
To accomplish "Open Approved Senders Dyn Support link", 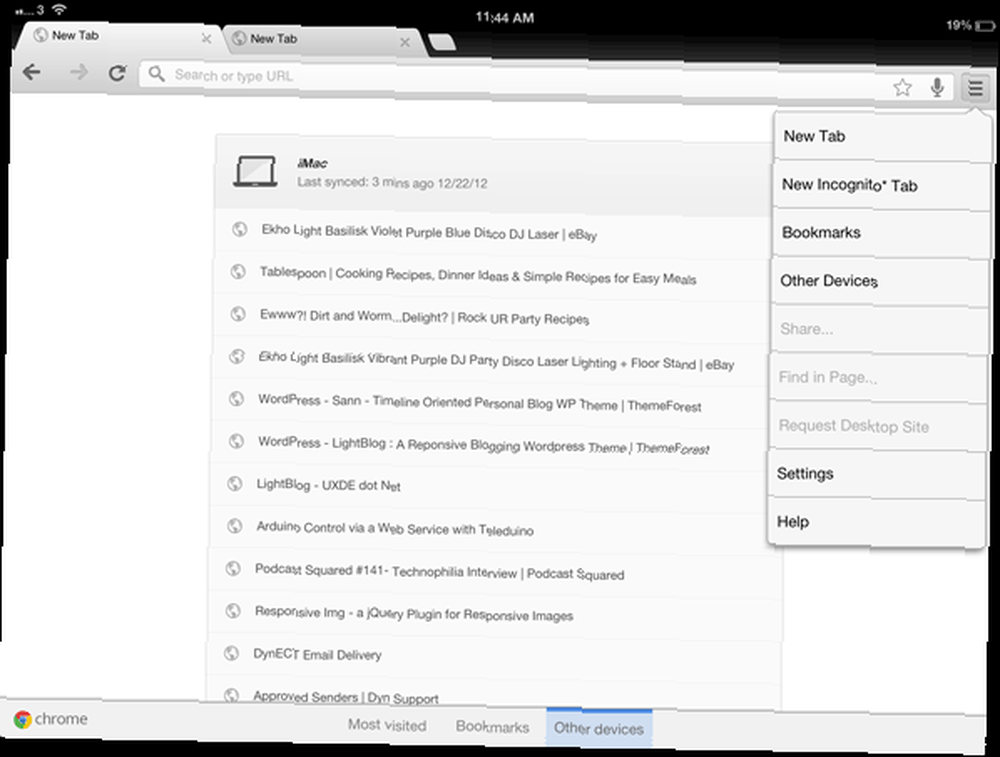I will pos(346,696).
